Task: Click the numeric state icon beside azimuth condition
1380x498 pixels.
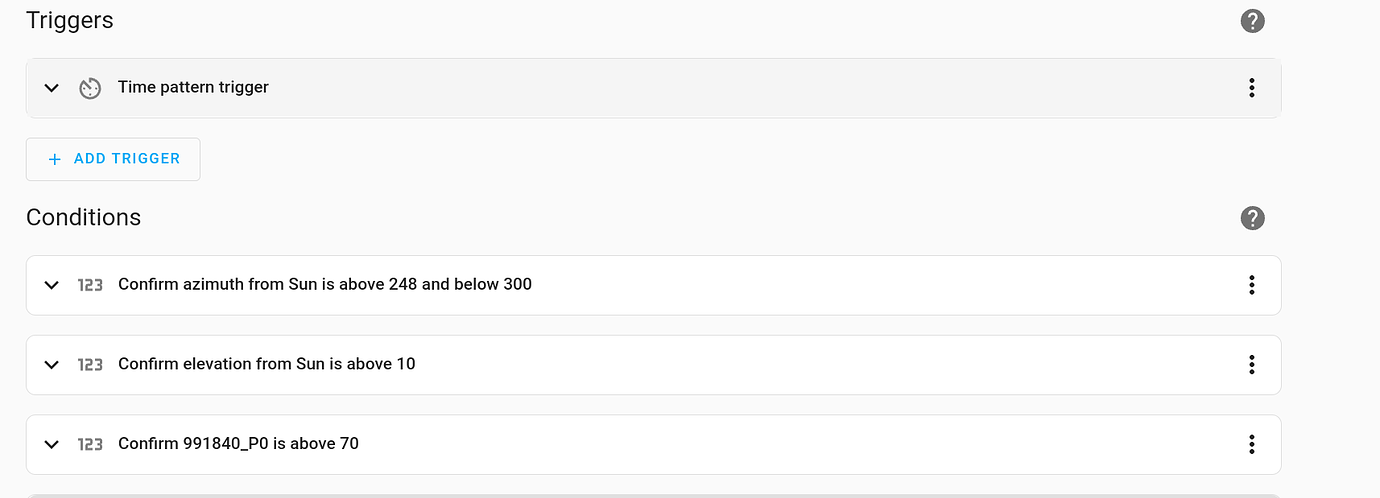Action: coord(90,285)
